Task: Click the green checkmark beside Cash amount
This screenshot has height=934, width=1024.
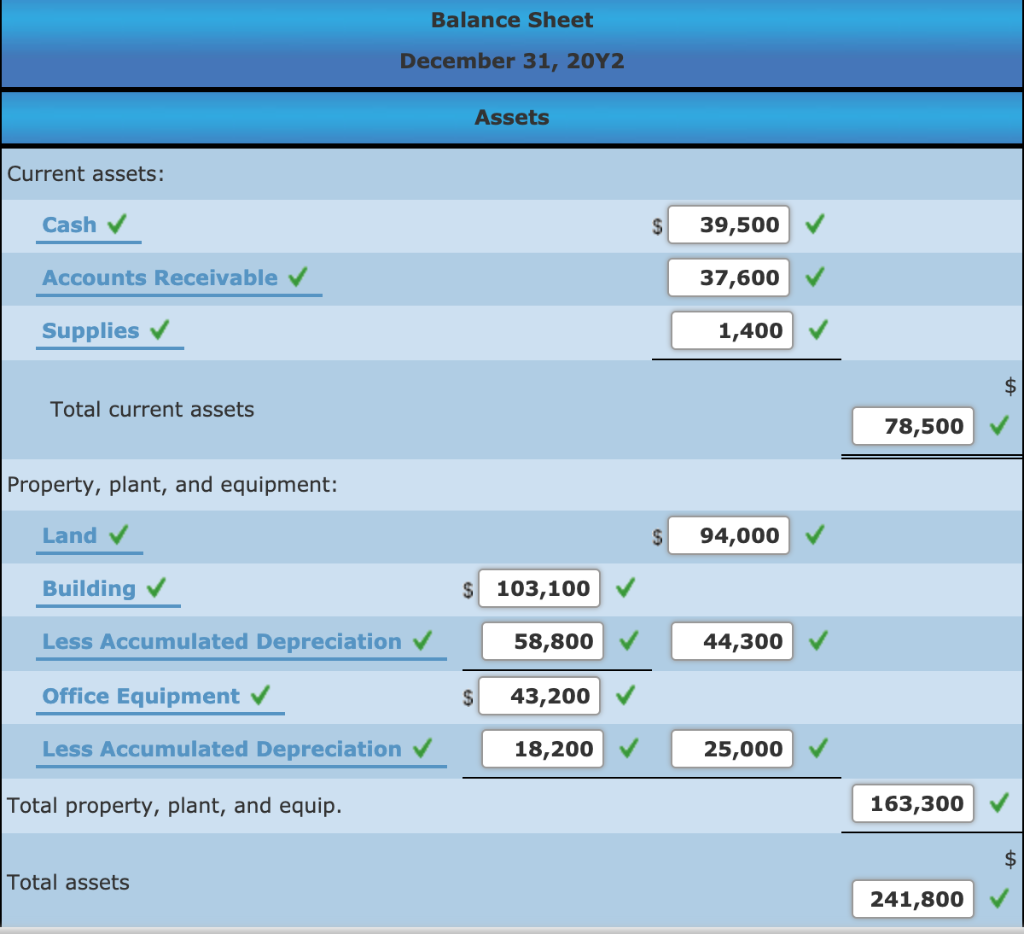Action: 814,224
